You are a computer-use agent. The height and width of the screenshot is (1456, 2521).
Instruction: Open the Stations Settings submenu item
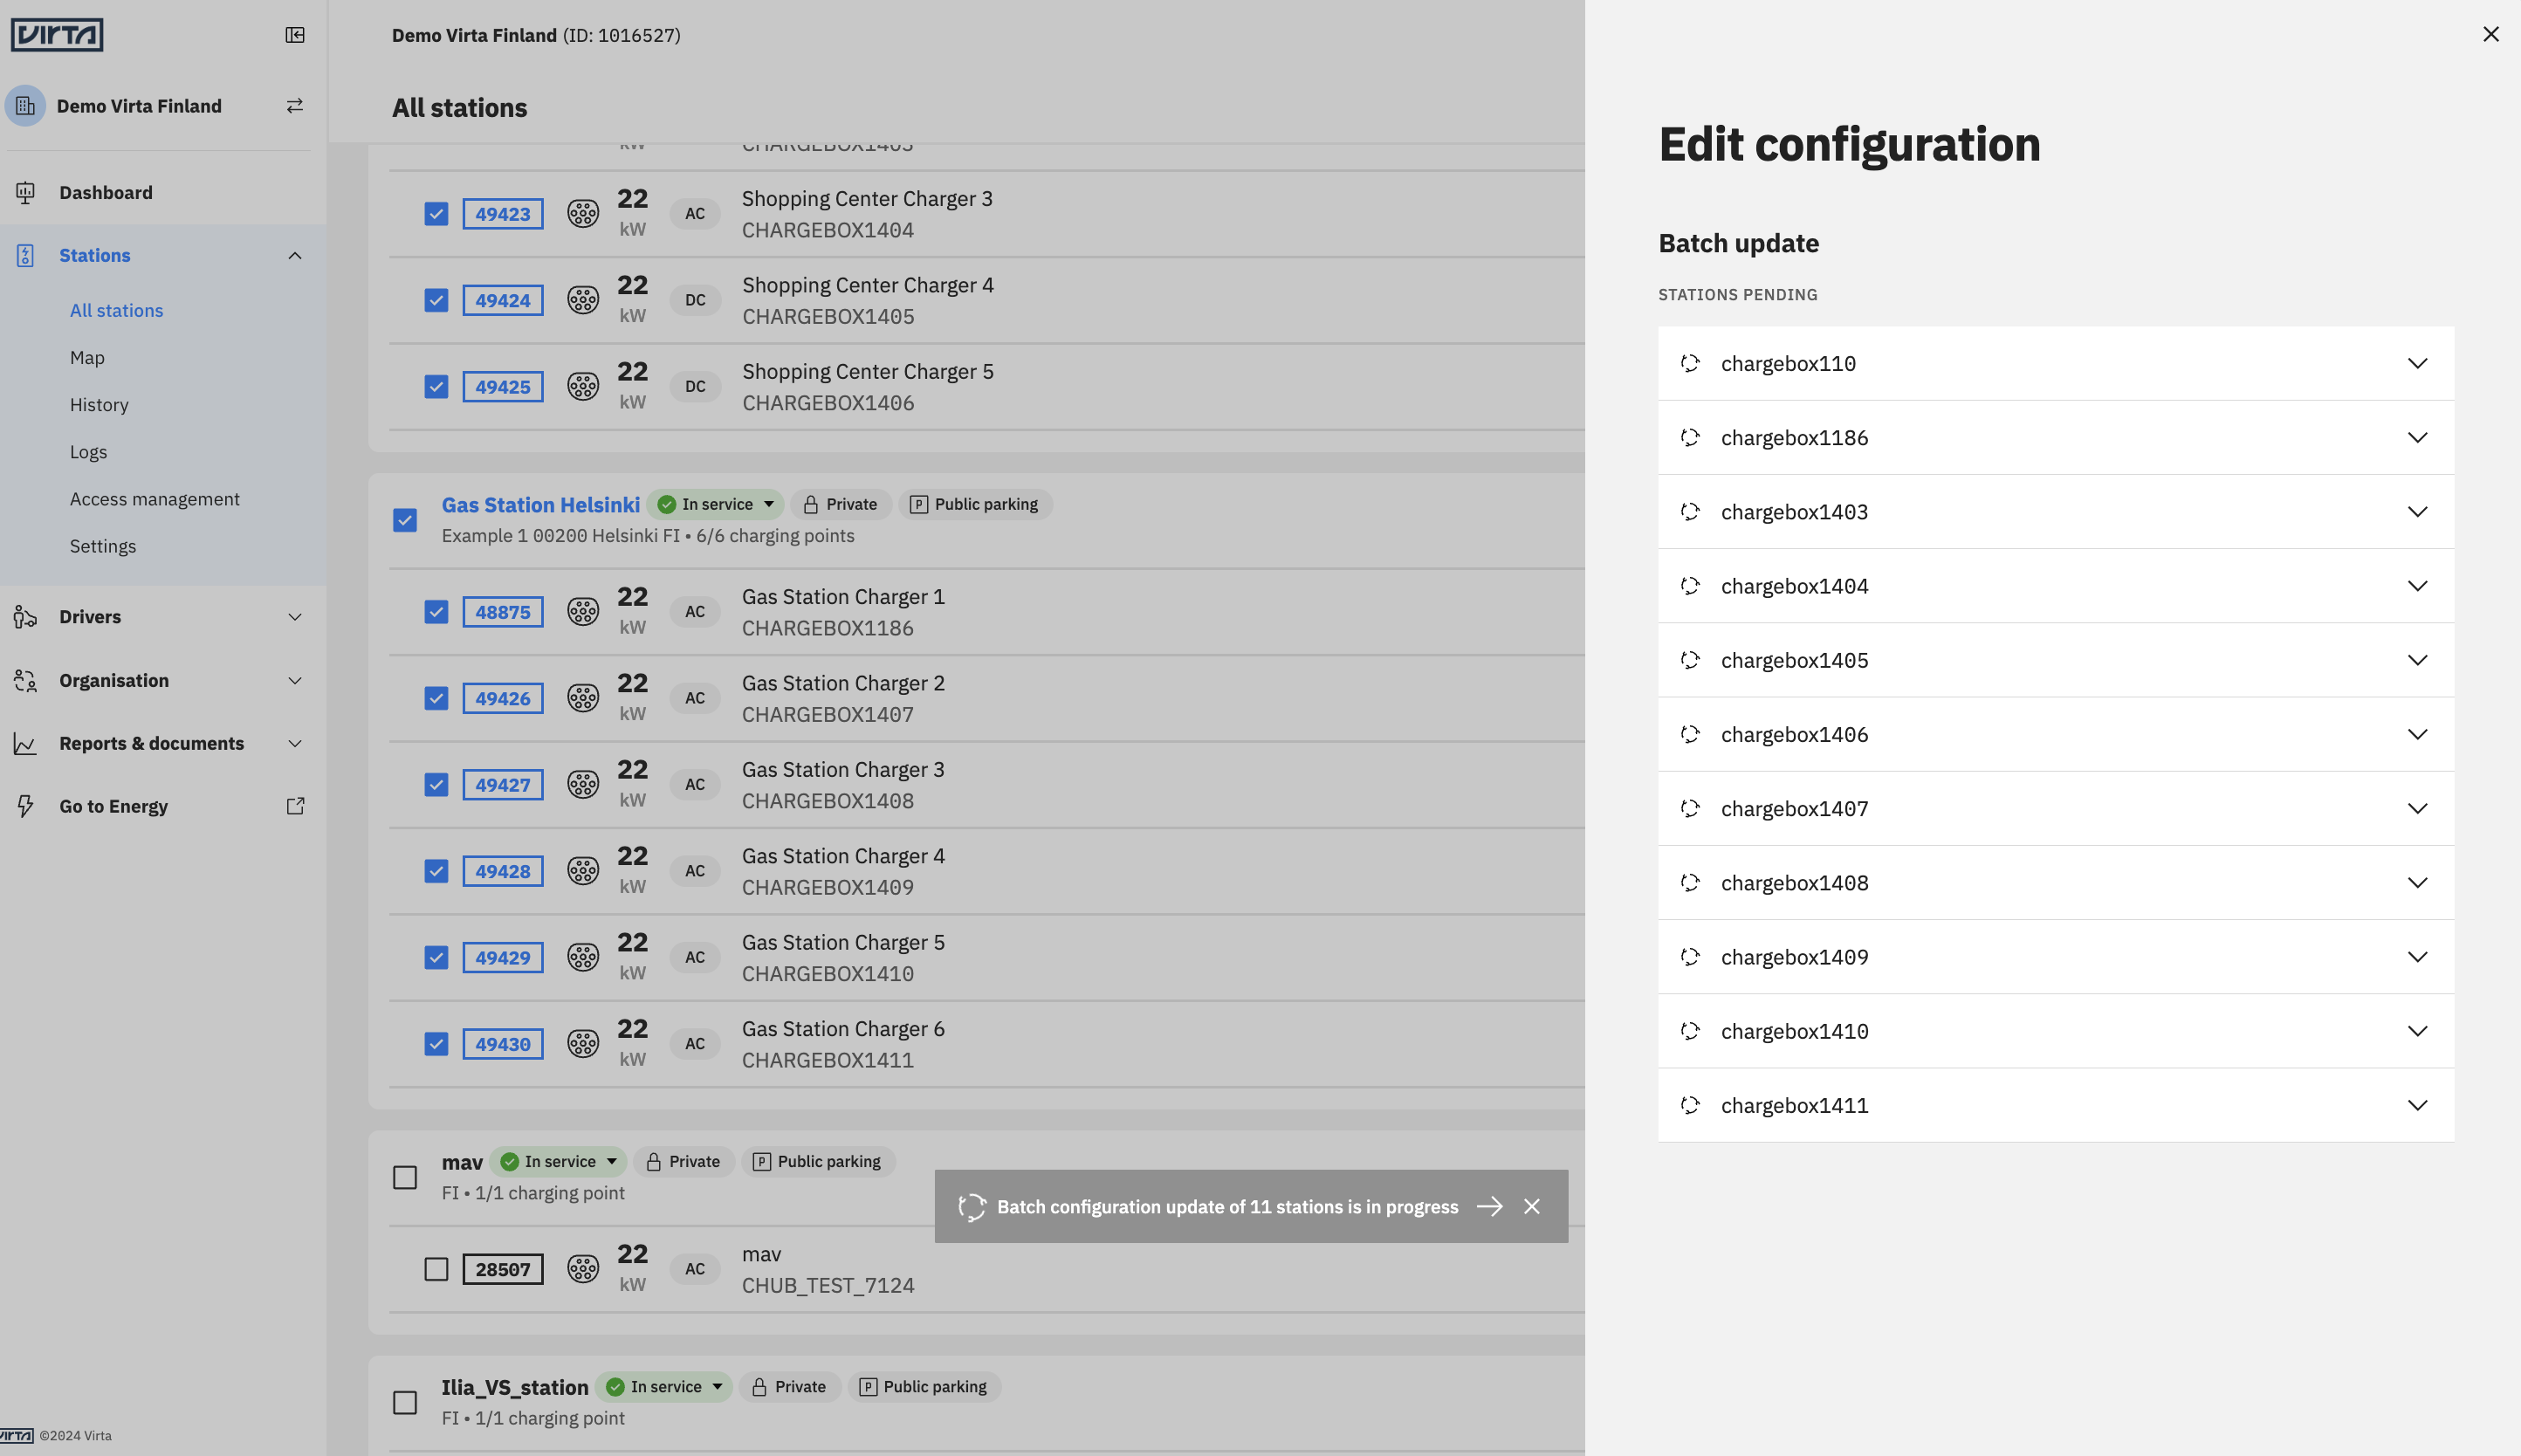pos(103,546)
